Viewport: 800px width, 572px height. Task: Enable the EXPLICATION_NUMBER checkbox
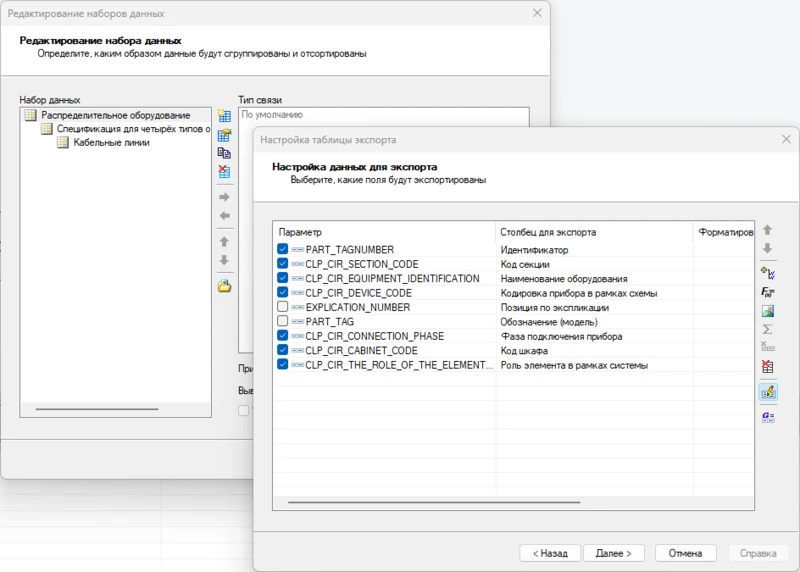tap(283, 307)
